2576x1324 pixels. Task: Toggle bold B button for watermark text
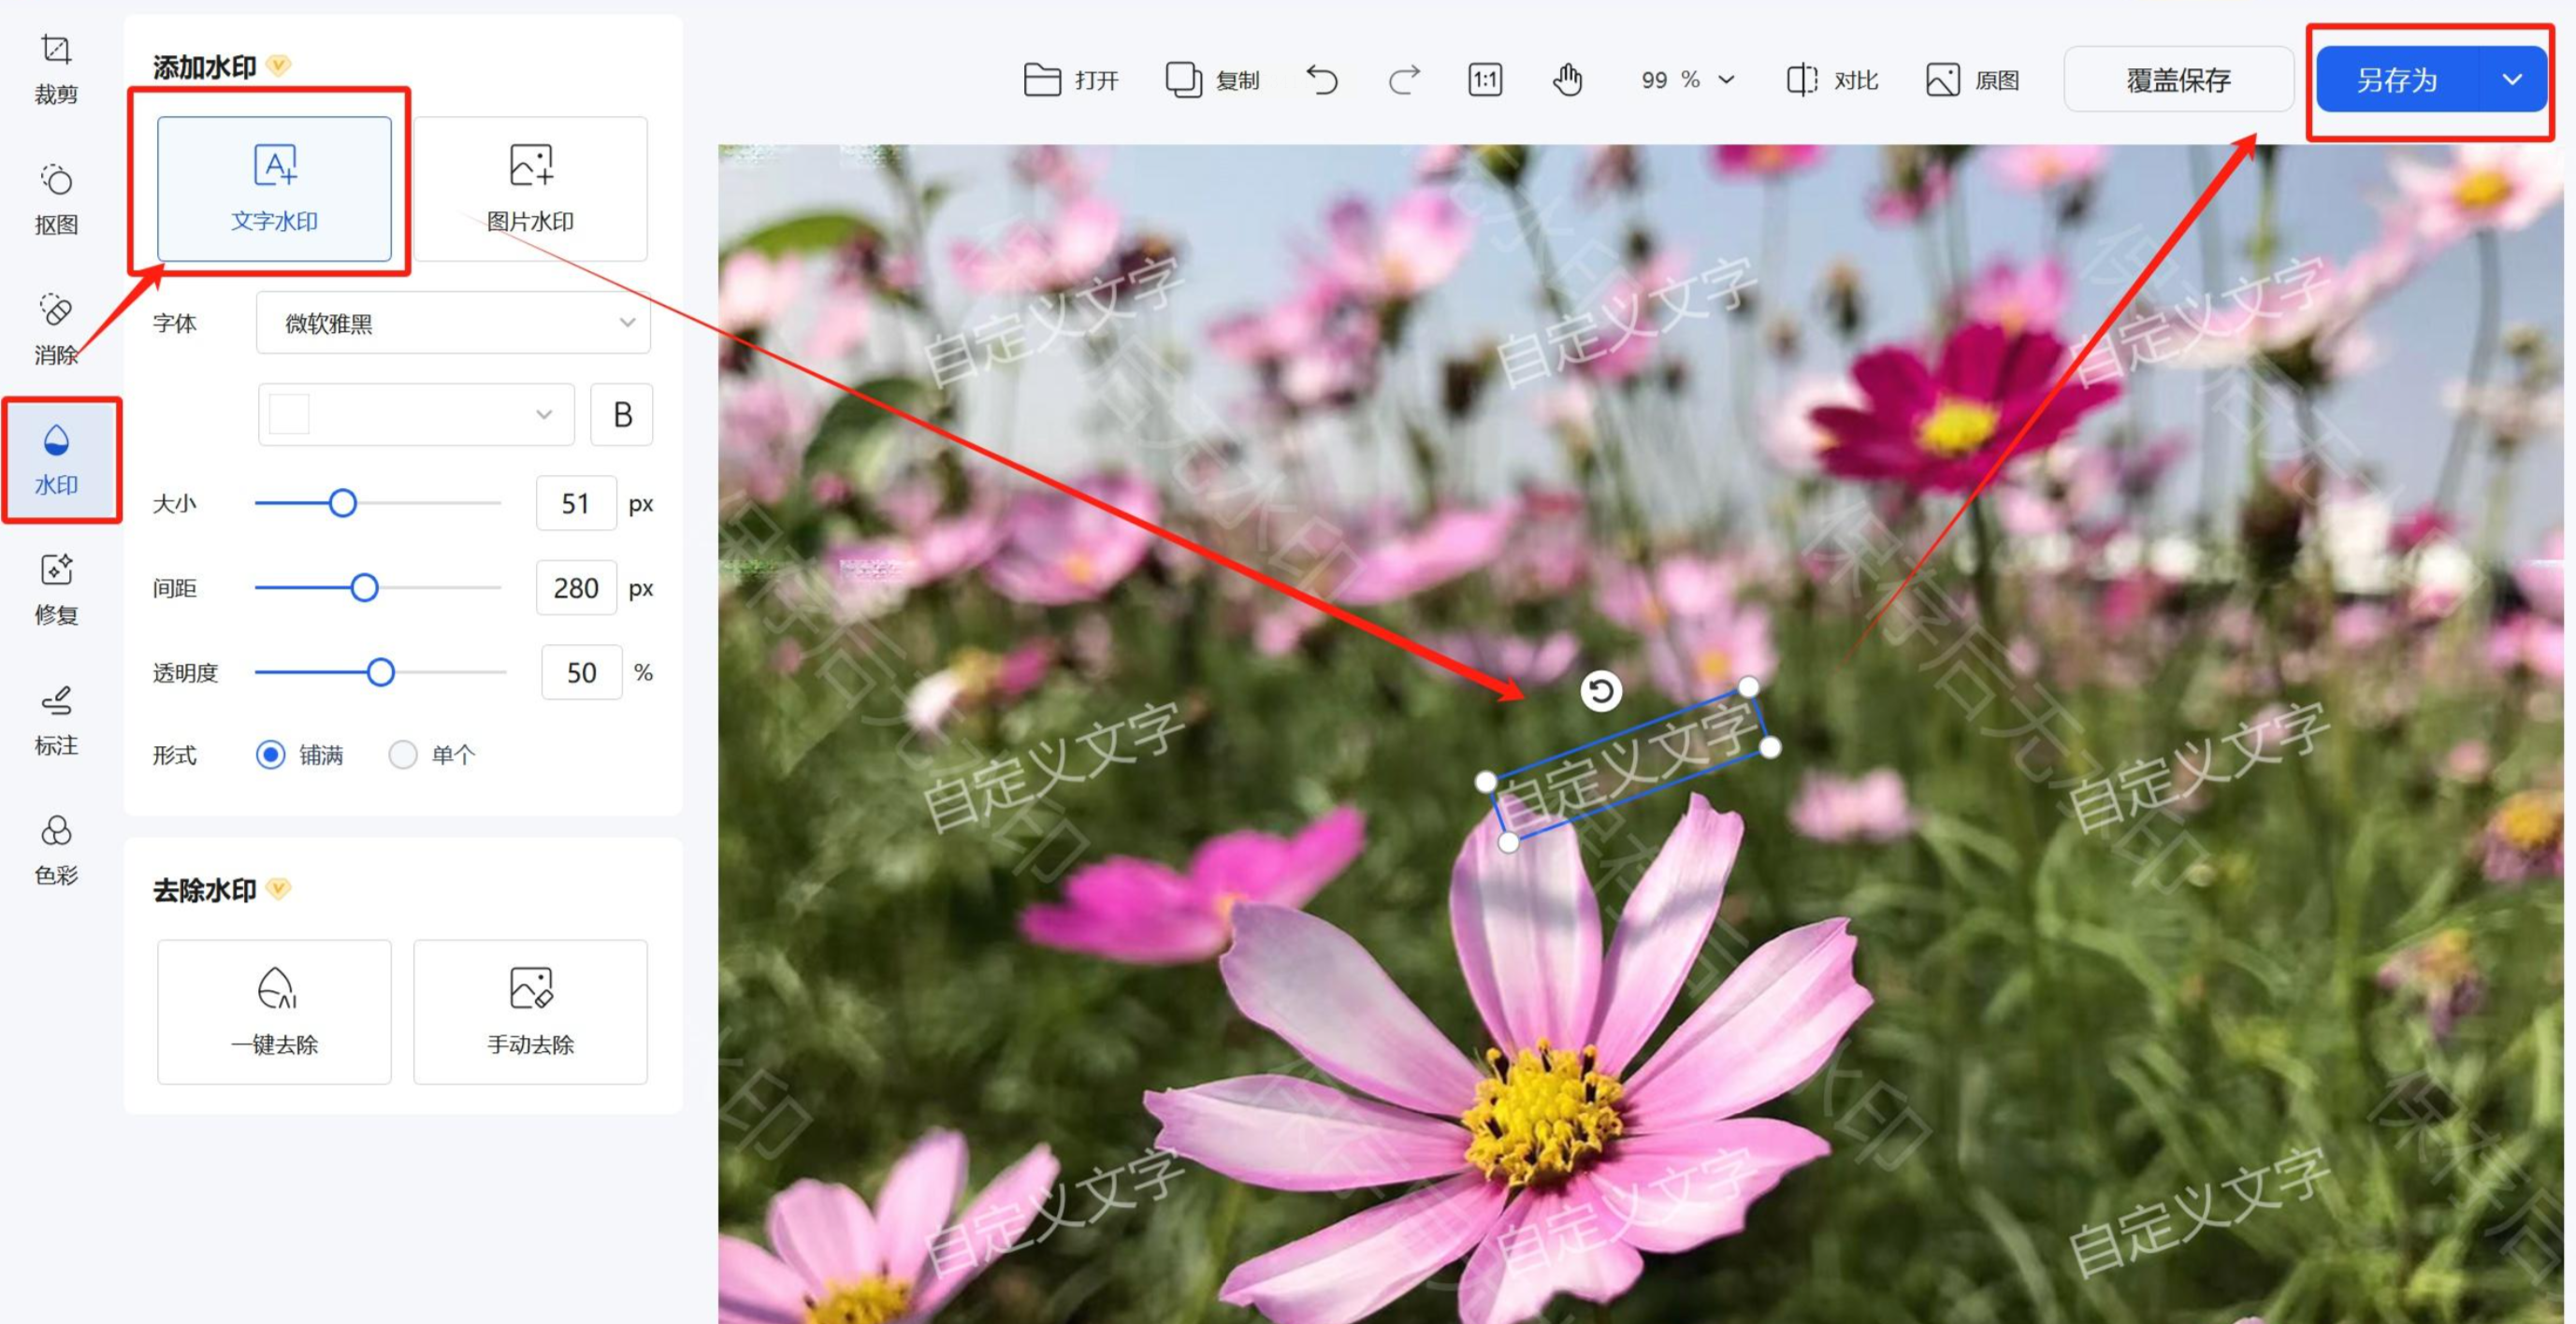[x=621, y=414]
